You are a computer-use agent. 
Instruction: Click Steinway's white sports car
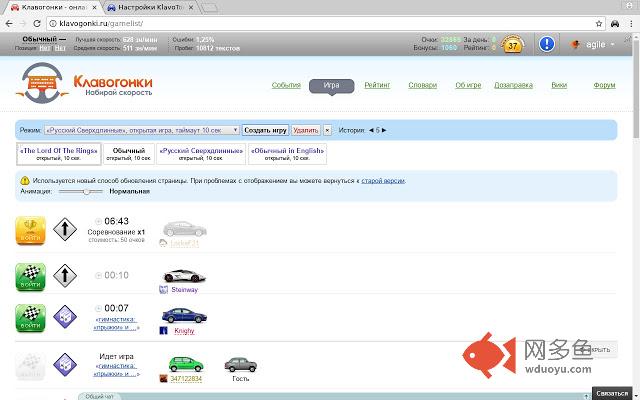click(184, 276)
